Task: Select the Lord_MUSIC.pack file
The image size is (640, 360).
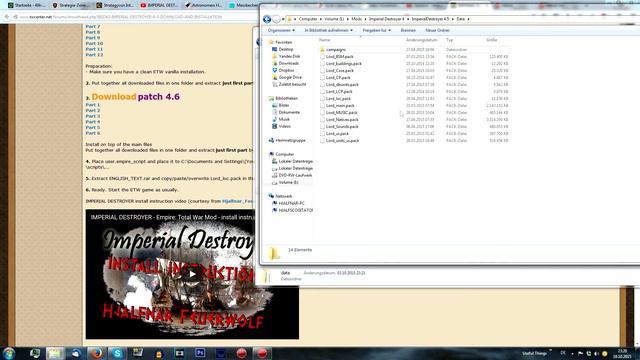Action: point(342,113)
